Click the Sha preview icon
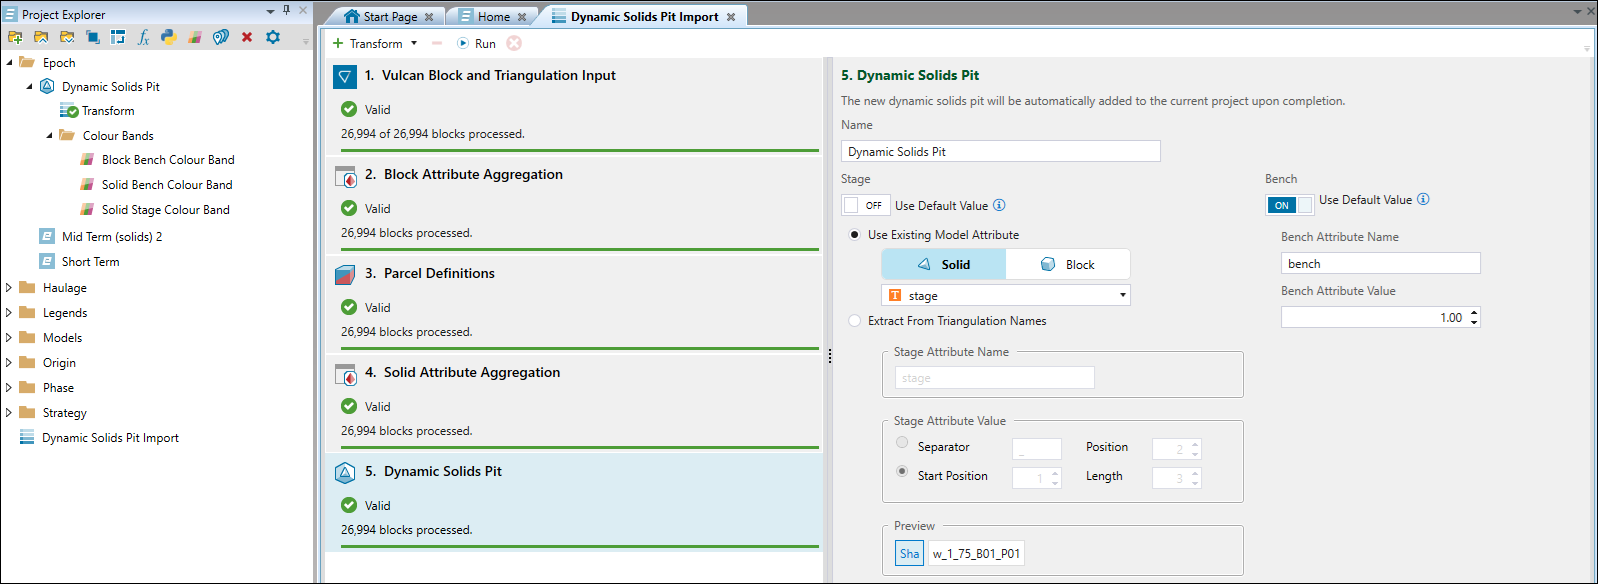Screen dimensions: 1598x584 click(909, 553)
